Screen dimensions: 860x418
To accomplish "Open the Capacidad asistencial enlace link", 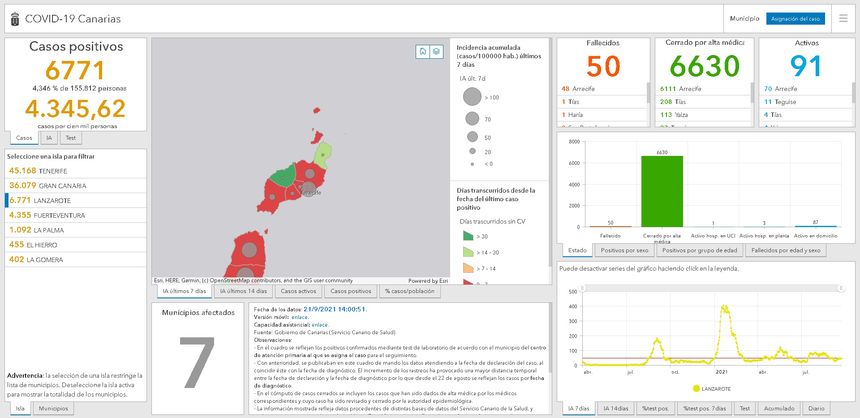I will pos(319,325).
